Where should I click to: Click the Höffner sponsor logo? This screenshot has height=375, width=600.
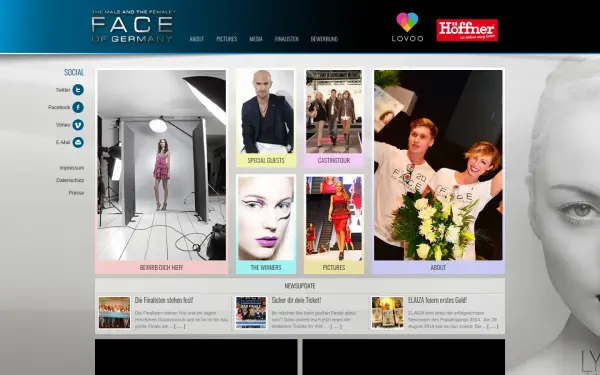[467, 30]
